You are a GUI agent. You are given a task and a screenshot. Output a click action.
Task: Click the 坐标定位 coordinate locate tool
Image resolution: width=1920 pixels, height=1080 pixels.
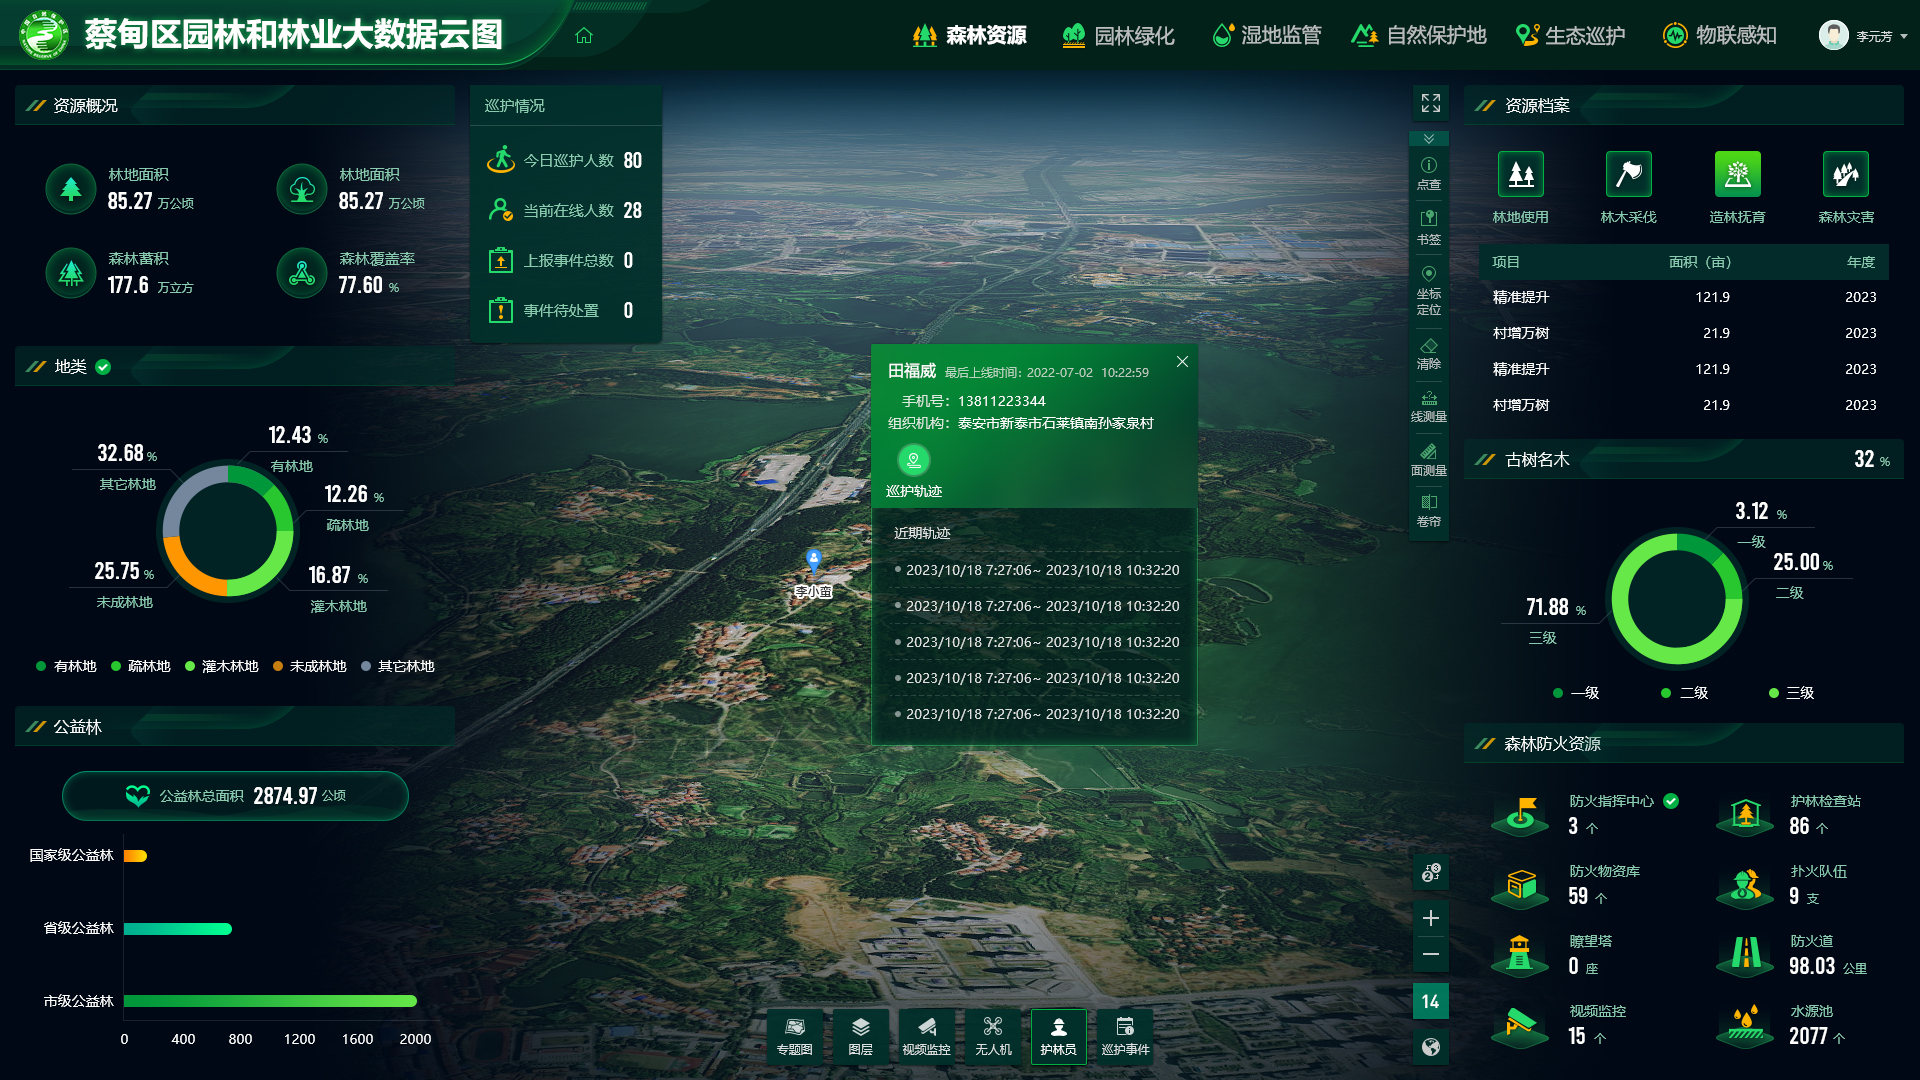pyautogui.click(x=1429, y=289)
